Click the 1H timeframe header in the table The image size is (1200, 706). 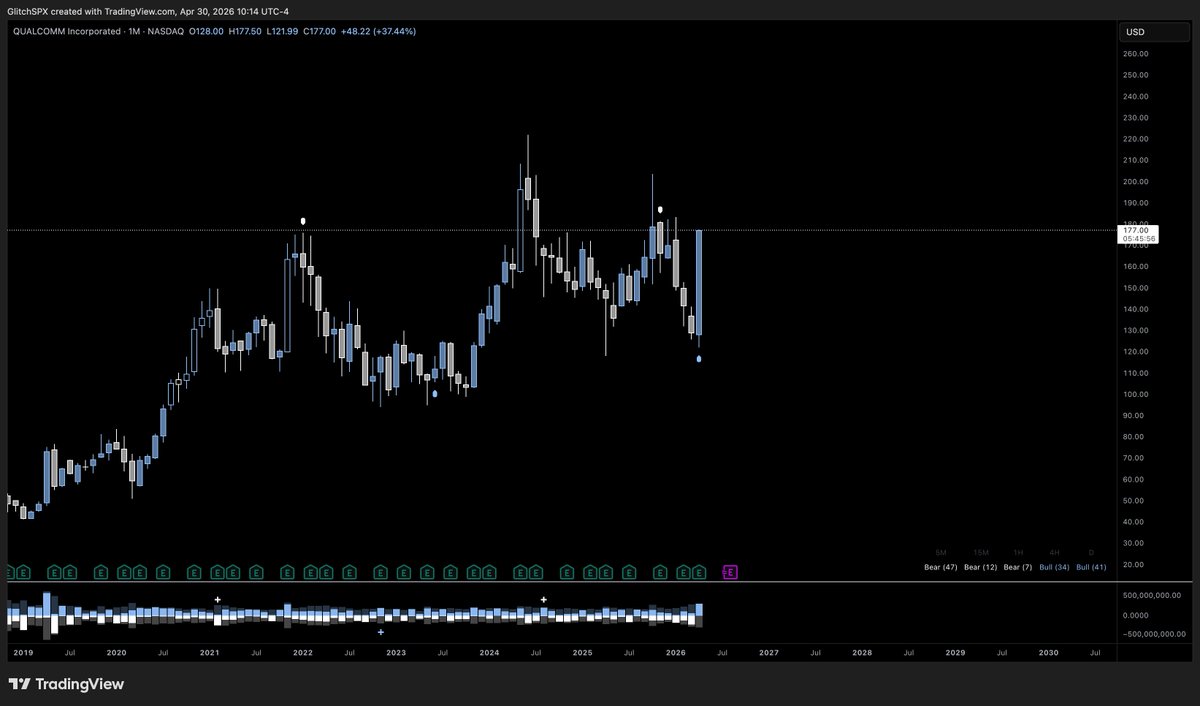click(x=1018, y=552)
